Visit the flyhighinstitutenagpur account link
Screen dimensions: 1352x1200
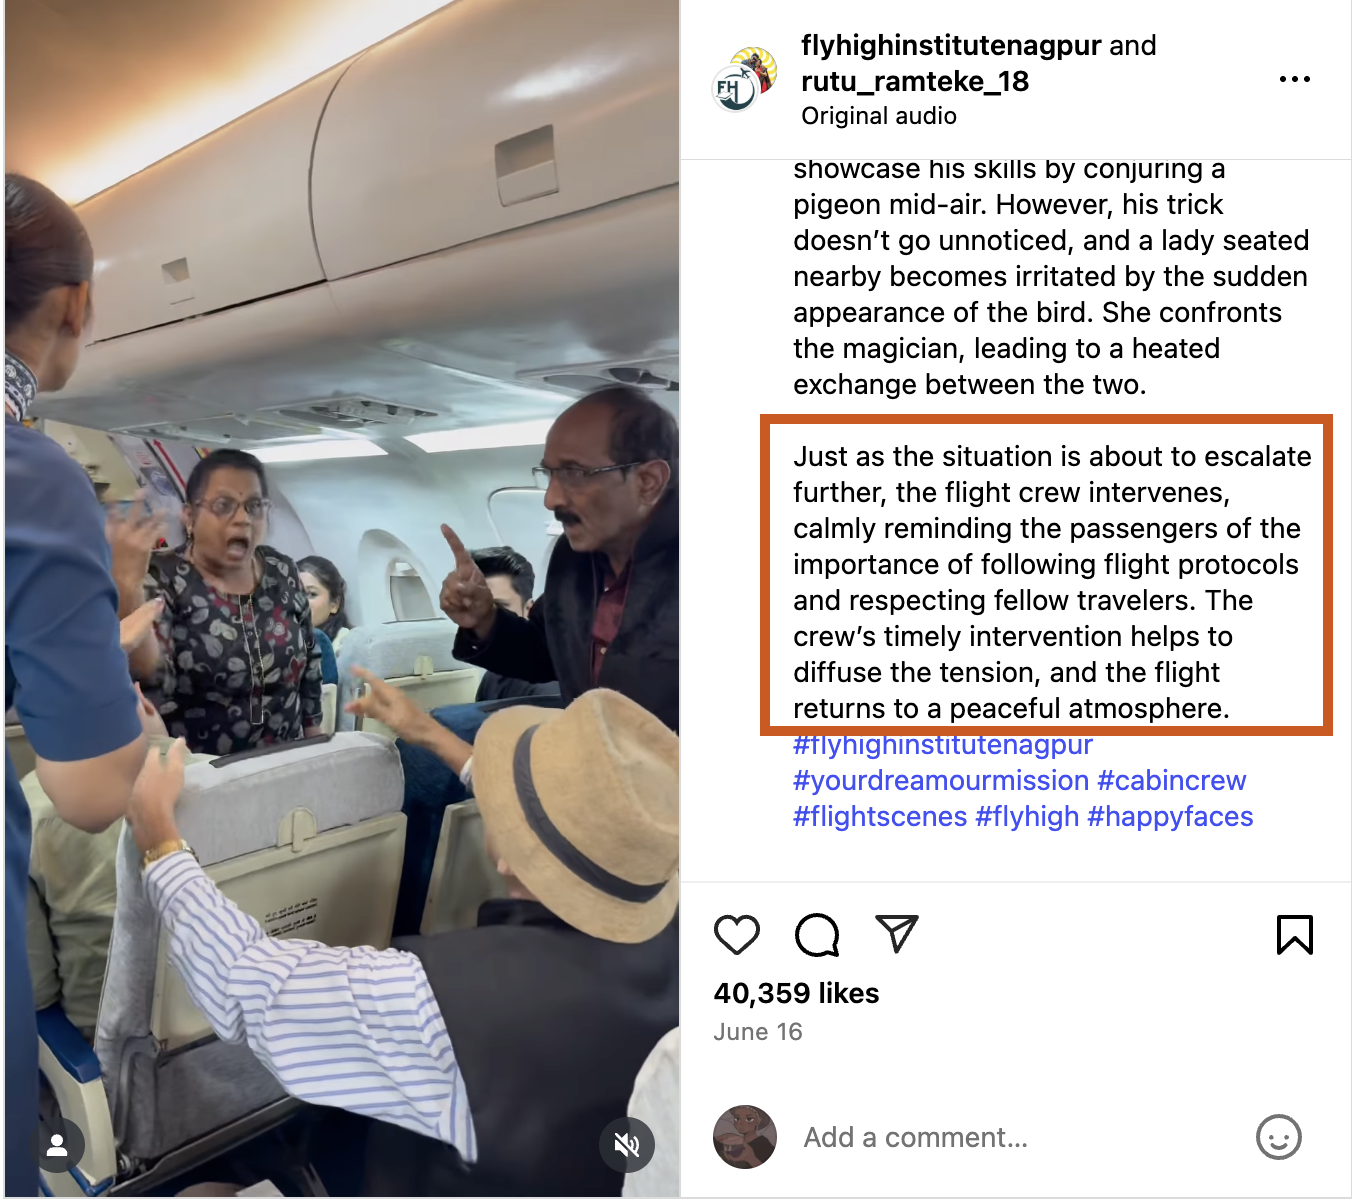point(951,45)
